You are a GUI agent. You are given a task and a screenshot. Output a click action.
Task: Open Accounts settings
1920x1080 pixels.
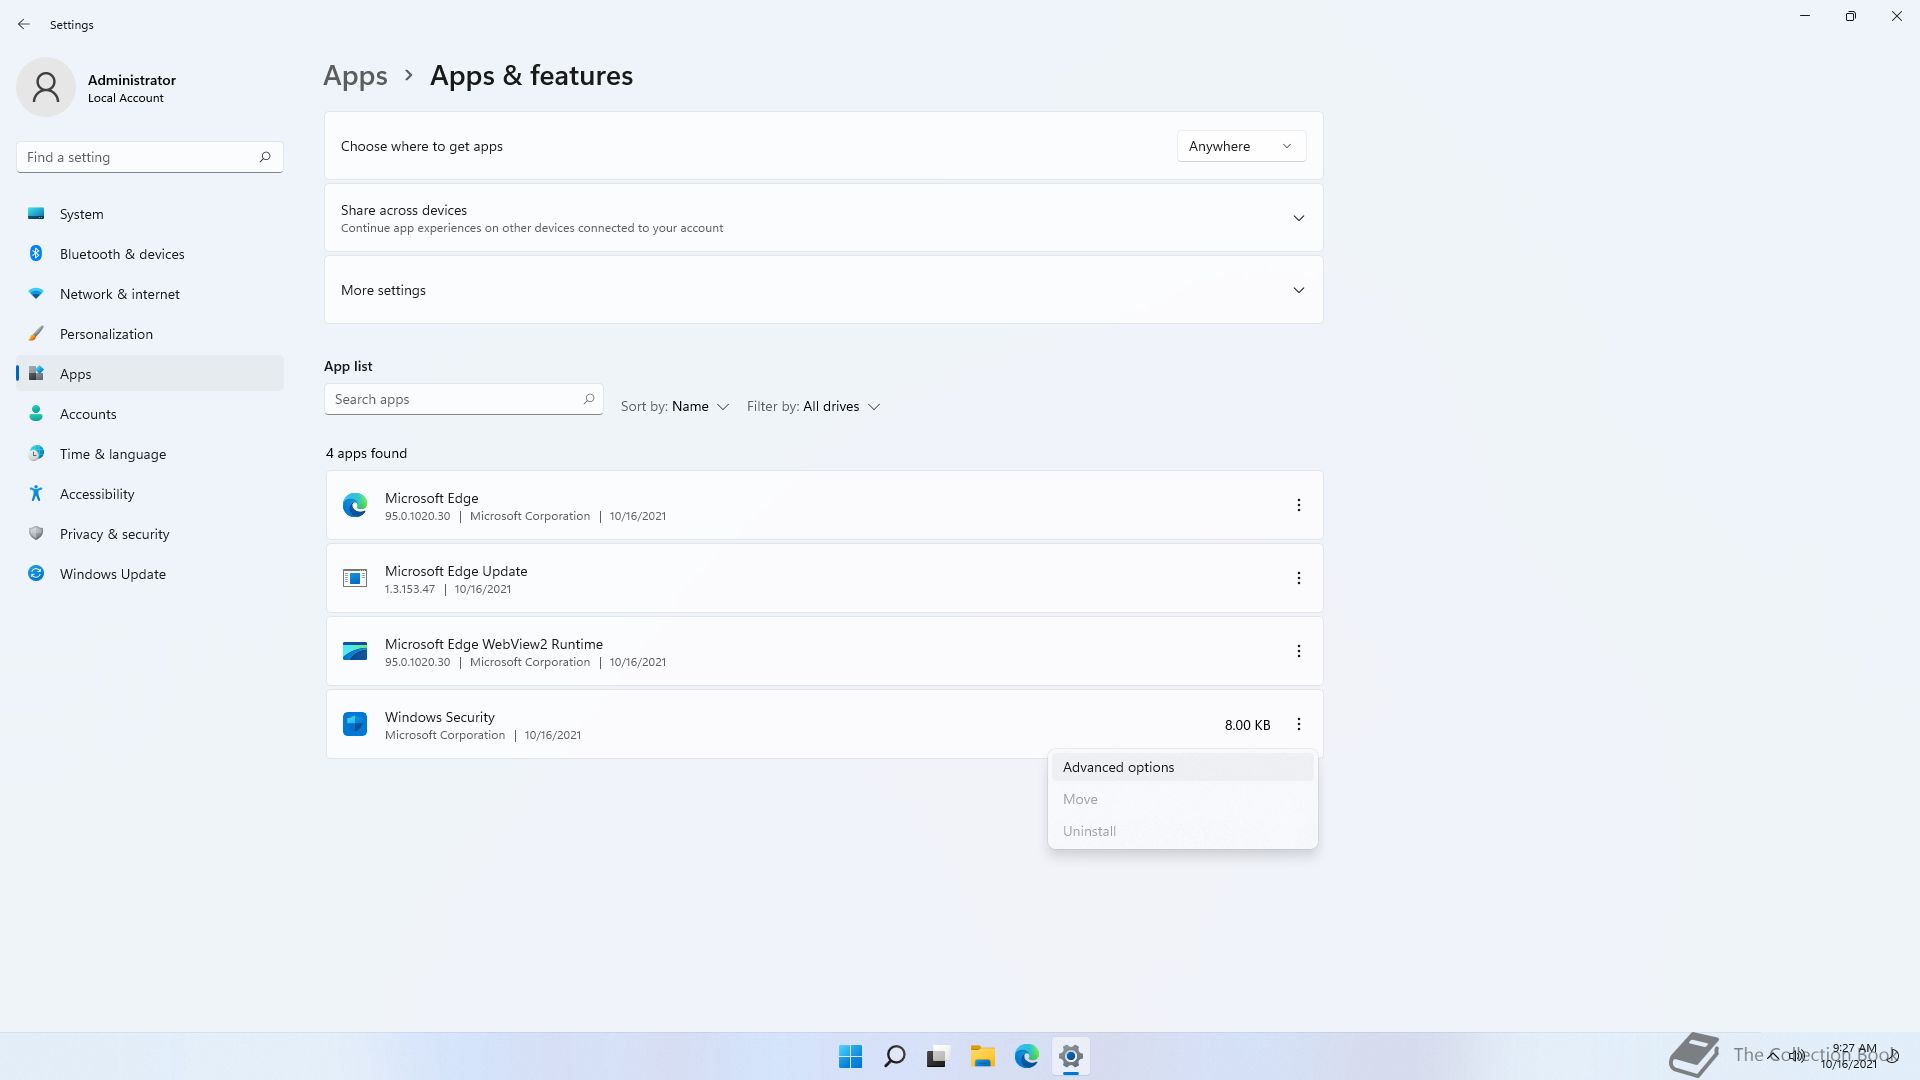[x=150, y=414]
